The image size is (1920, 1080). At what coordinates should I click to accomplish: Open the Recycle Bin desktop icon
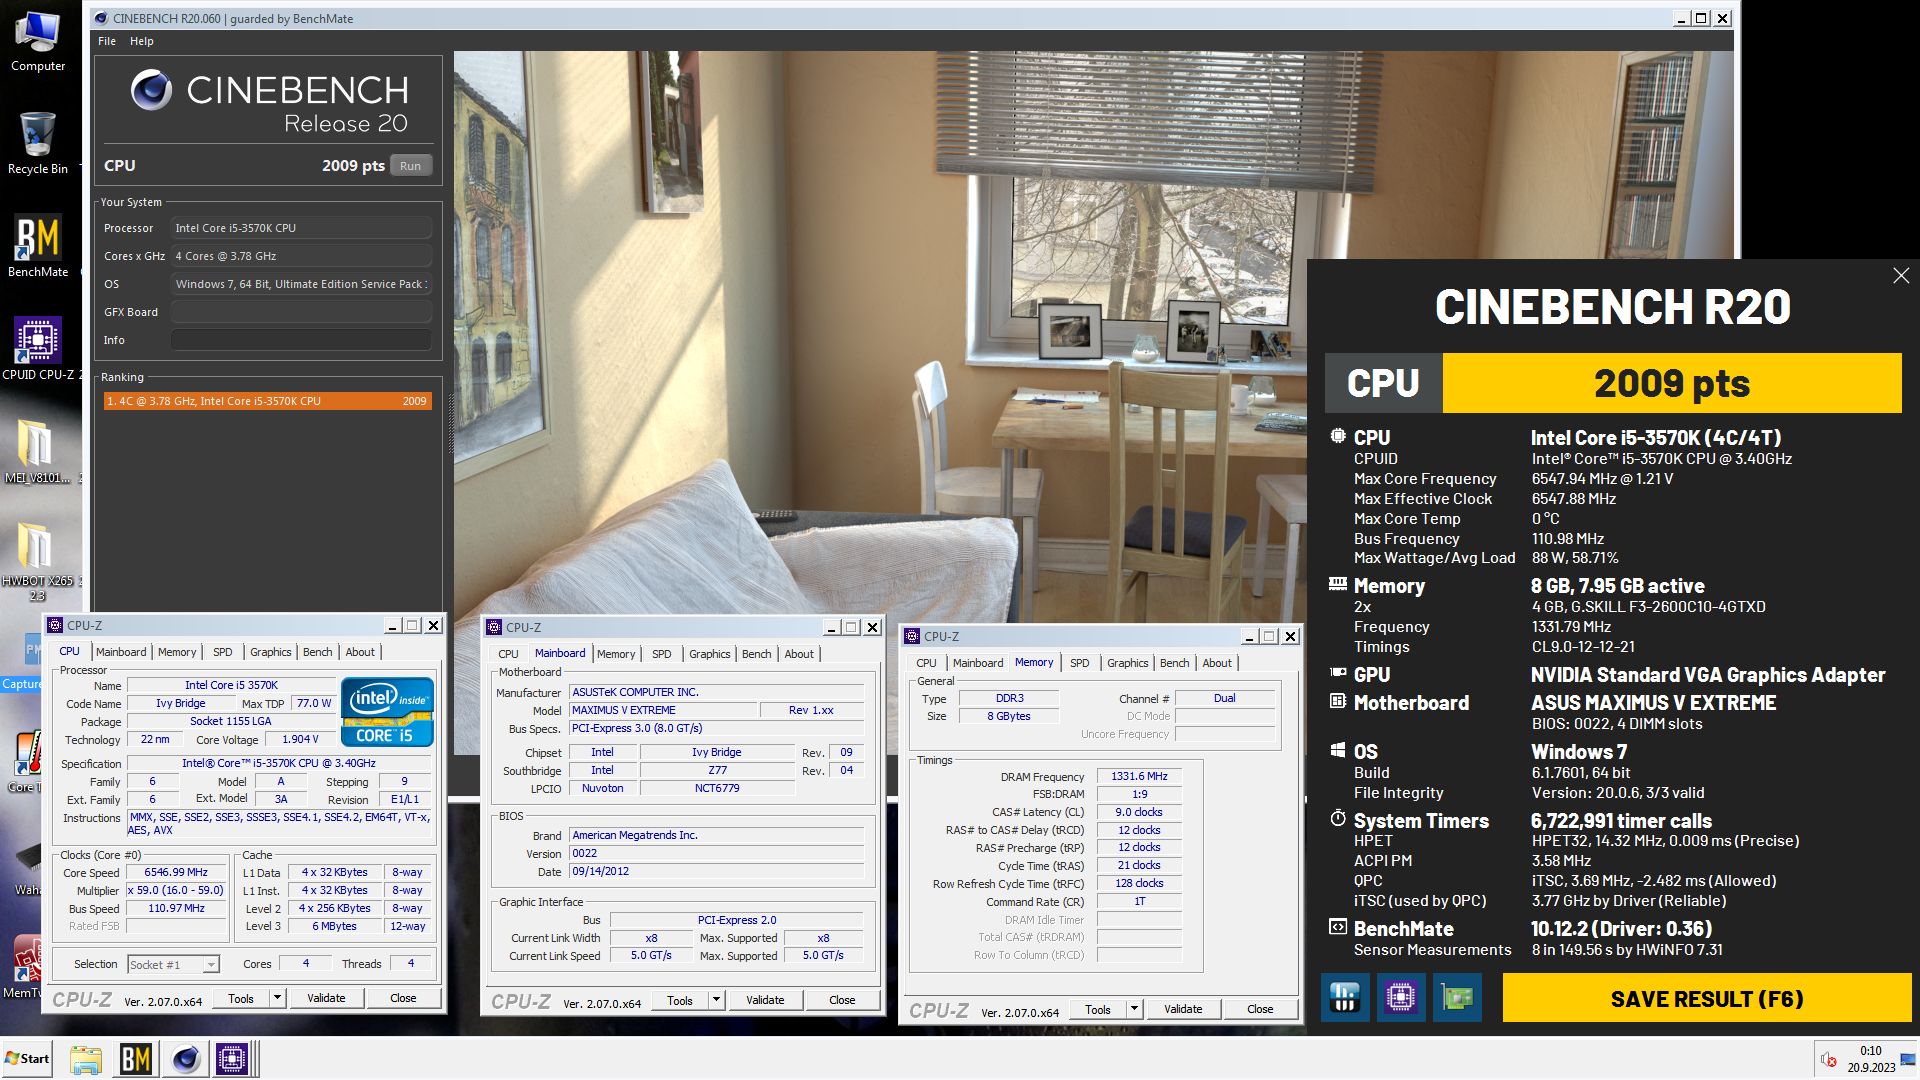pyautogui.click(x=38, y=143)
